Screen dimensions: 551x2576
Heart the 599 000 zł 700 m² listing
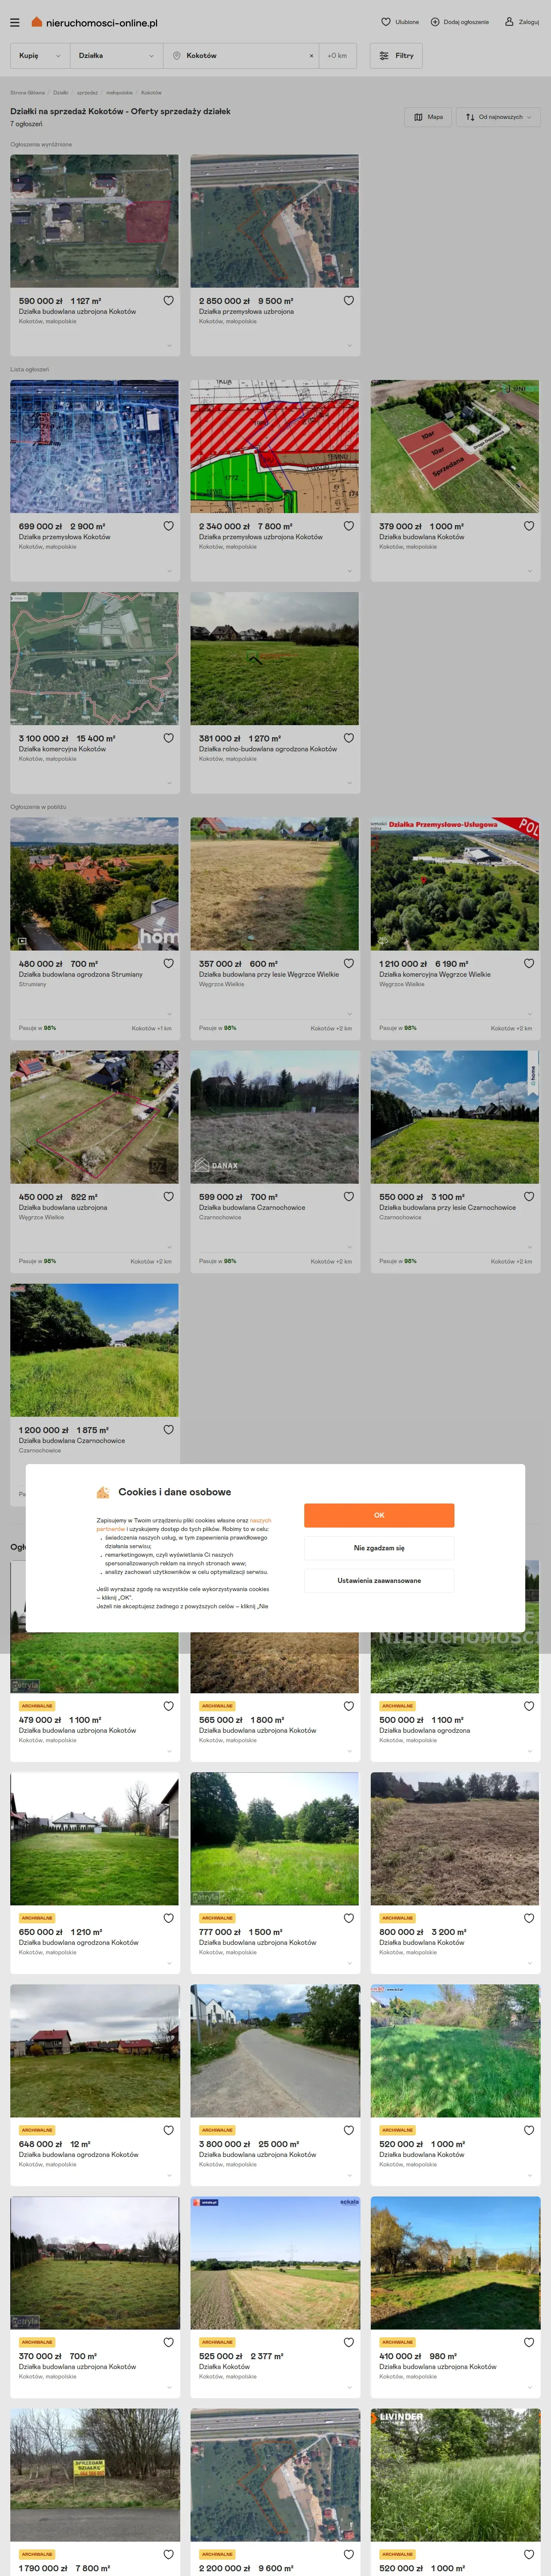348,1197
